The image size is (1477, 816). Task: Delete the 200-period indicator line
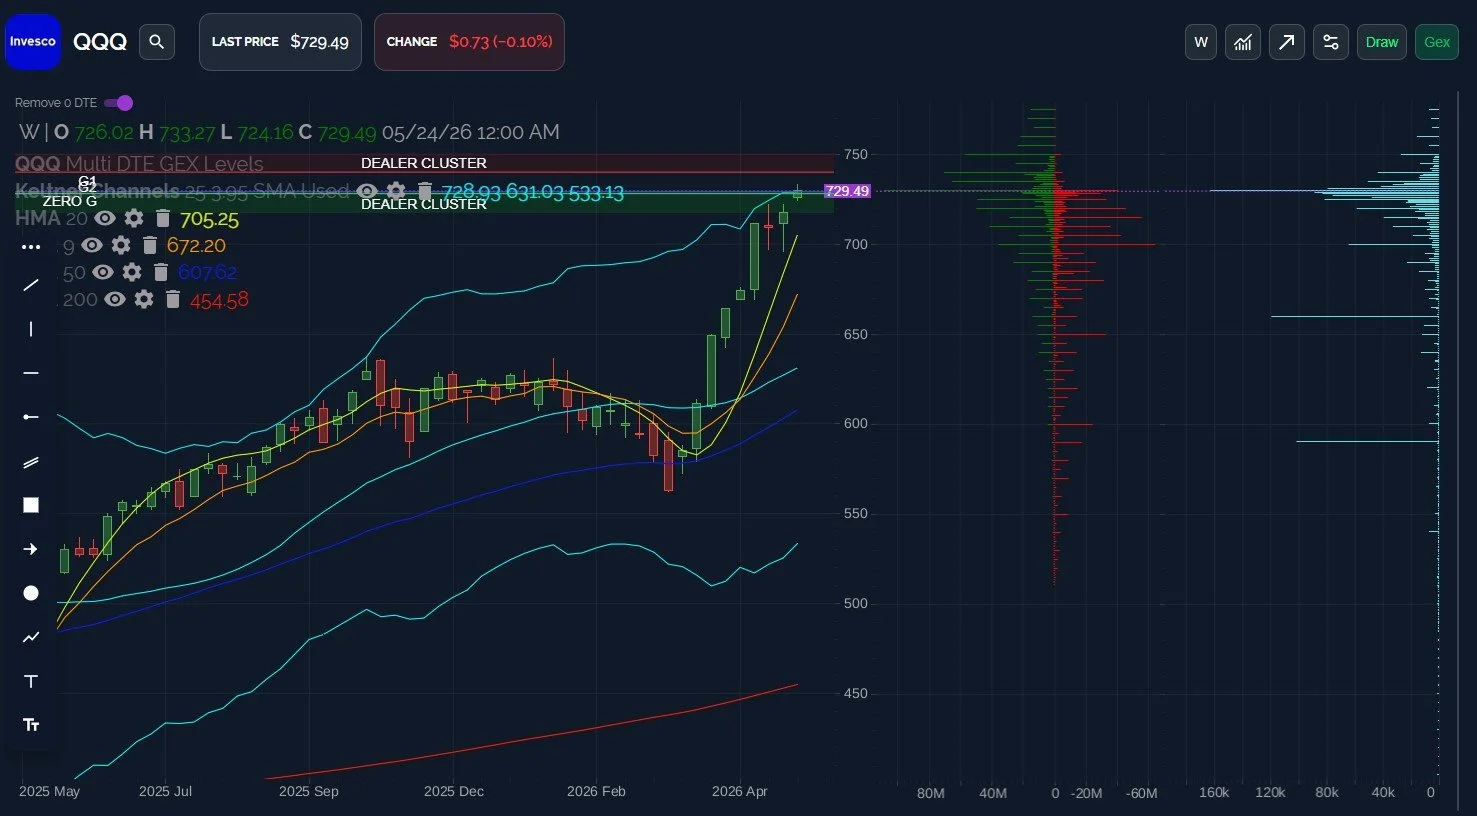click(x=173, y=299)
